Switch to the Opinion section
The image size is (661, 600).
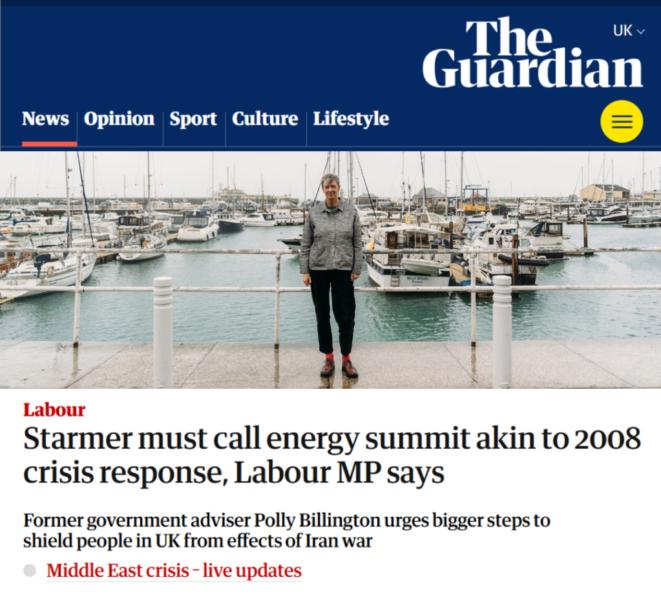tap(119, 119)
